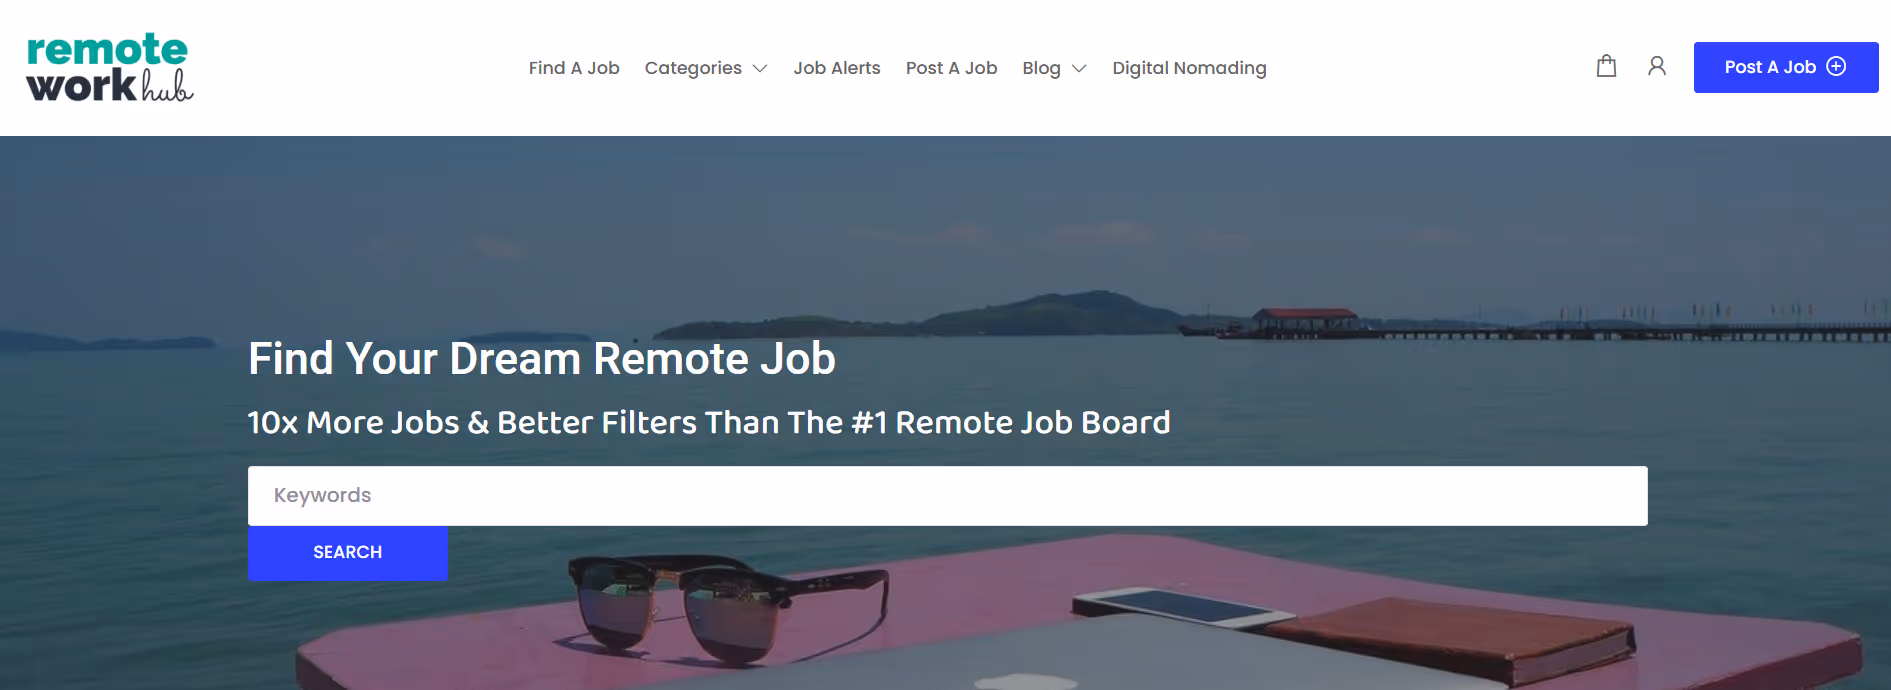Open the Blog menu item
Screen dimensions: 1891x690
(x=1041, y=68)
